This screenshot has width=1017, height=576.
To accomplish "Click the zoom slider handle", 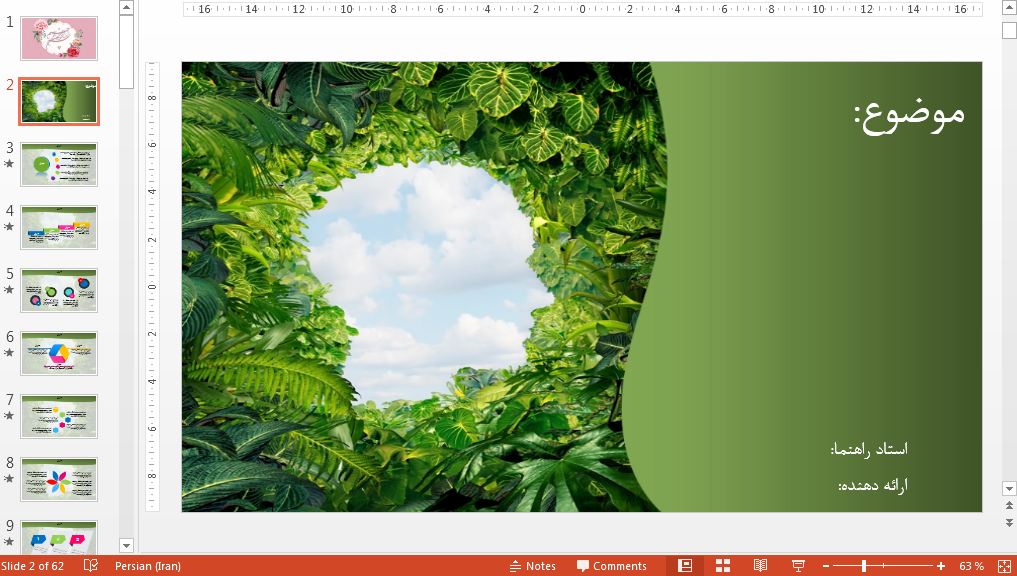I will pos(864,566).
